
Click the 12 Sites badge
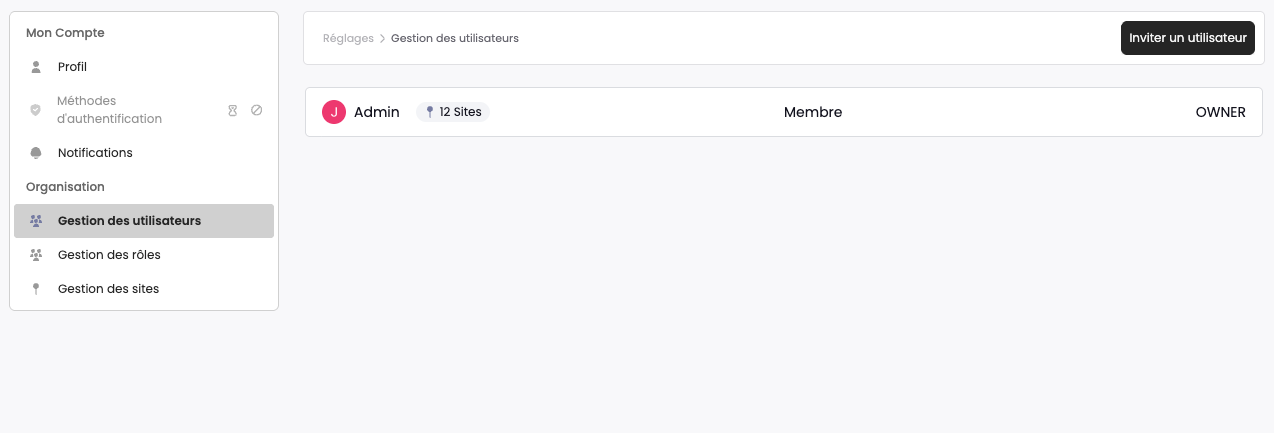pos(453,112)
